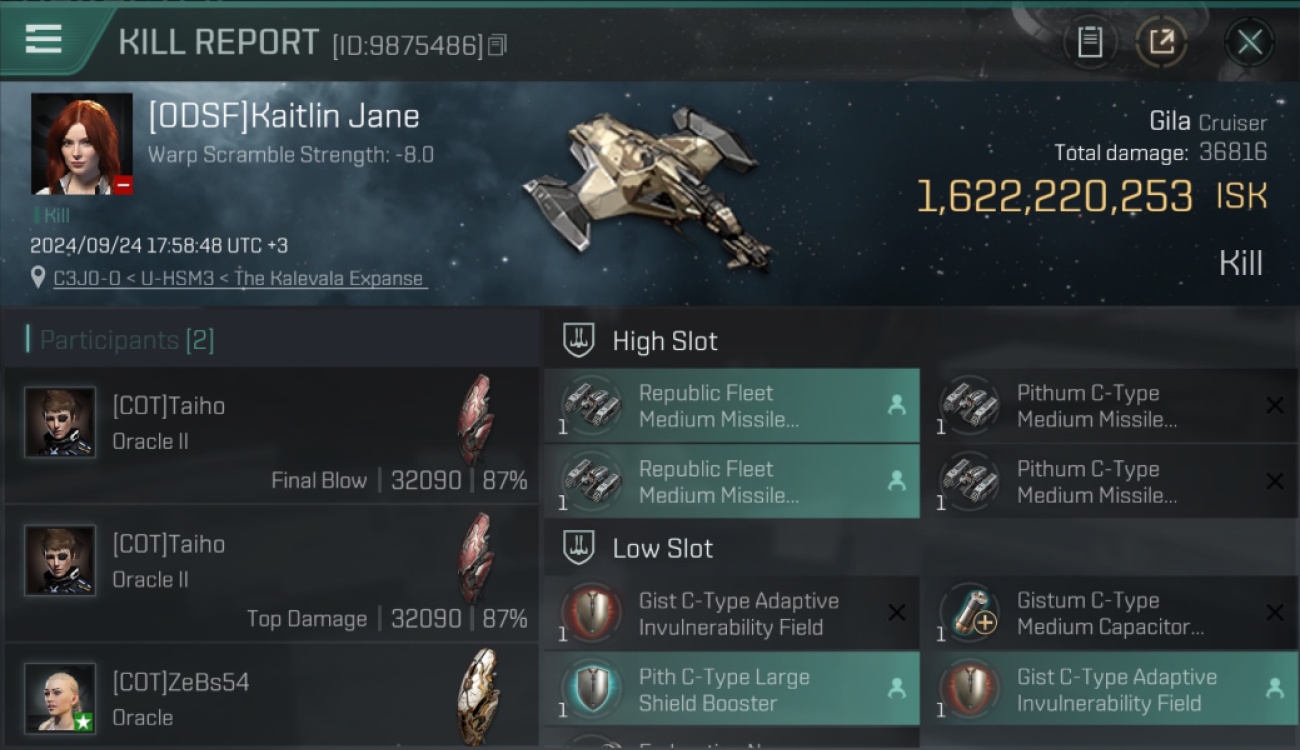Select the first Republic Fleet Medium Missile module
The image size is (1300, 750).
point(732,405)
